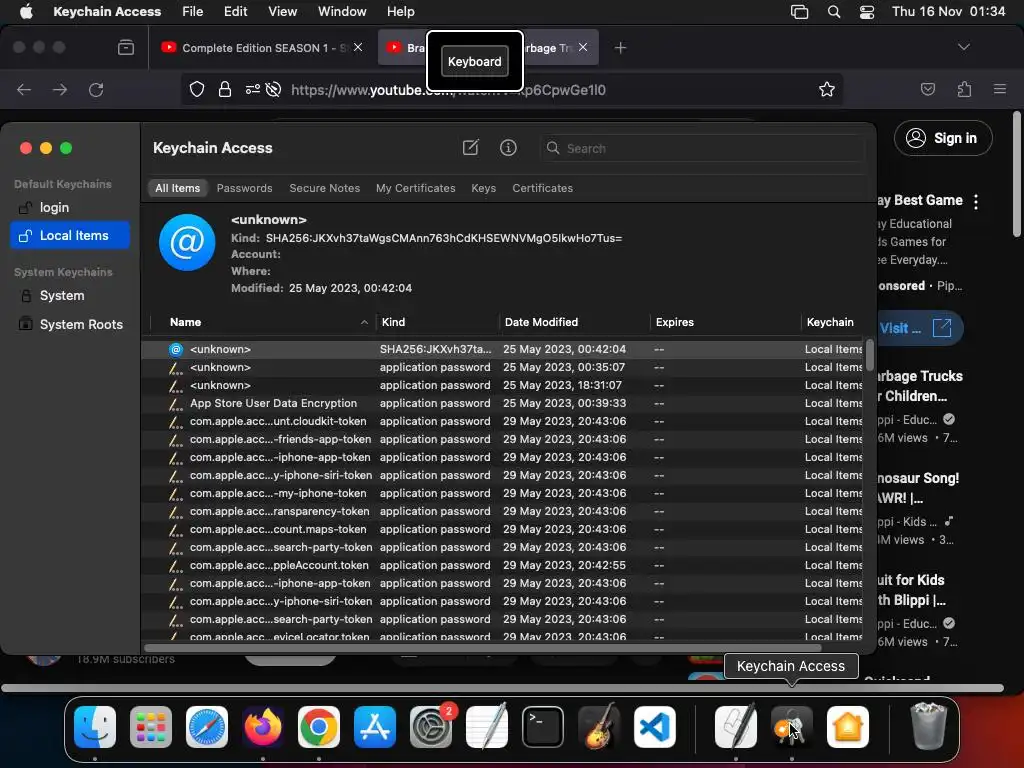1024x768 pixels.
Task: Switch to the My Certificates tab
Action: pos(415,188)
